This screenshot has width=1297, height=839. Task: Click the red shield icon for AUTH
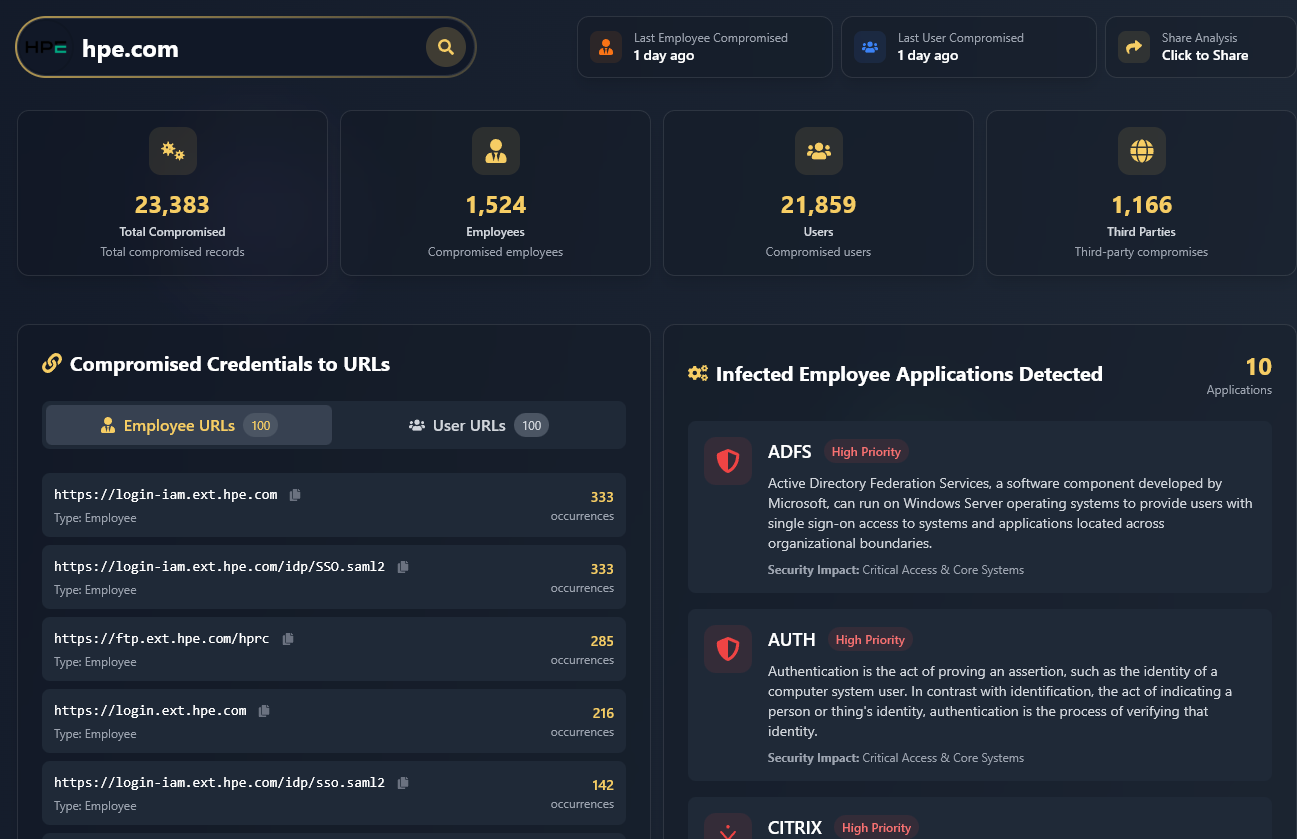(728, 649)
